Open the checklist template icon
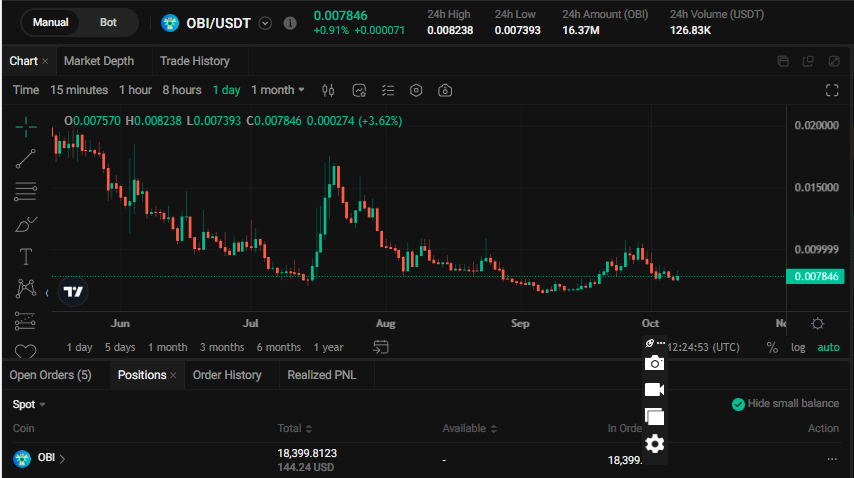Viewport: 854px width, 478px height. [388, 90]
